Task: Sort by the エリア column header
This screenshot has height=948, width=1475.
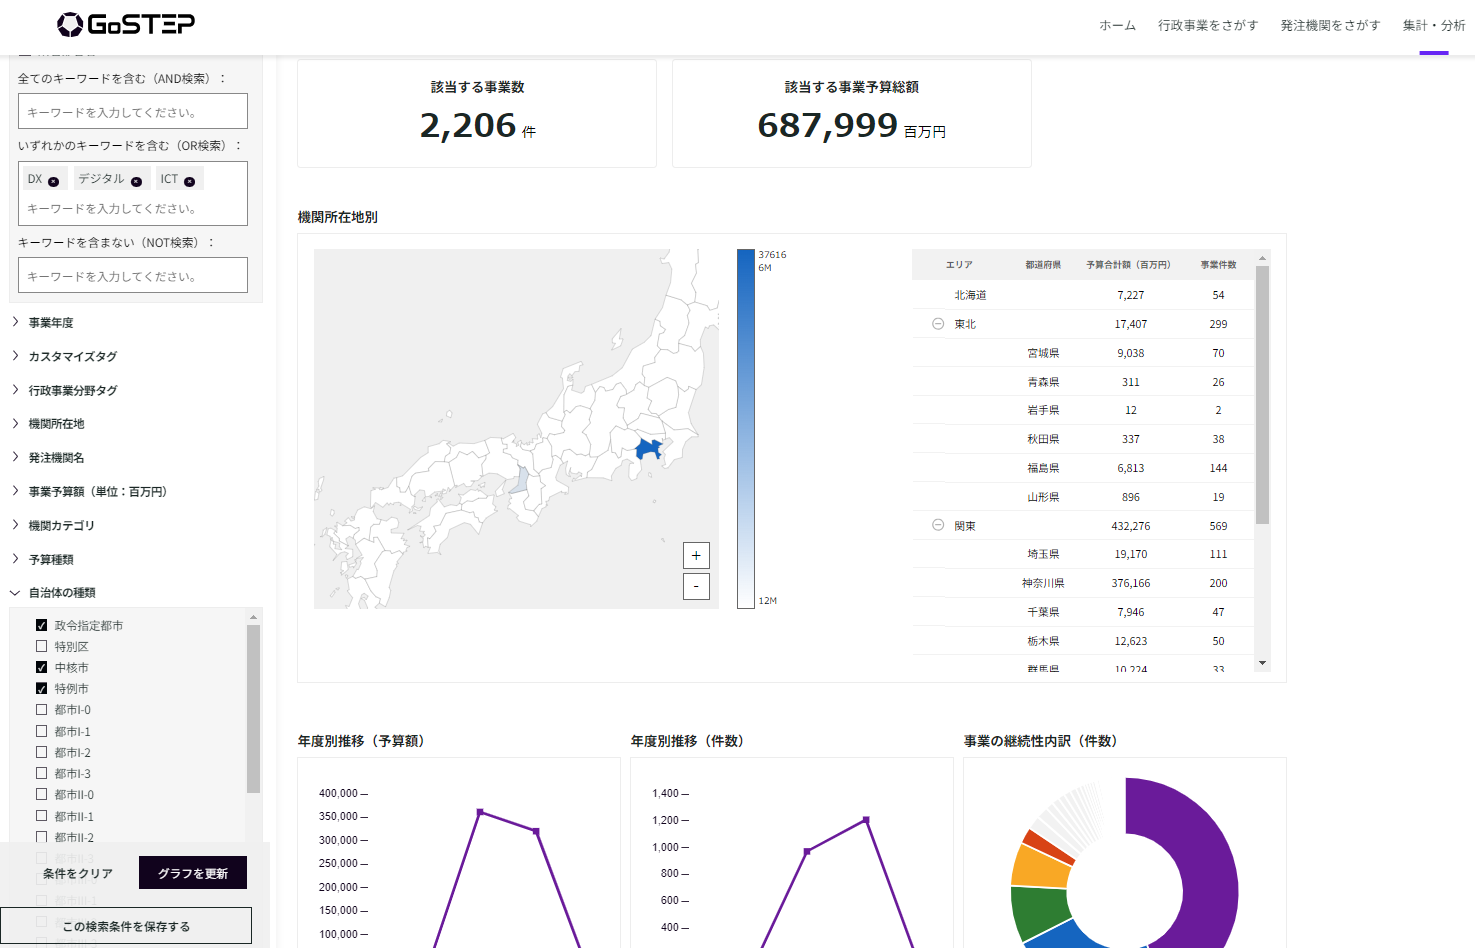Action: point(959,265)
